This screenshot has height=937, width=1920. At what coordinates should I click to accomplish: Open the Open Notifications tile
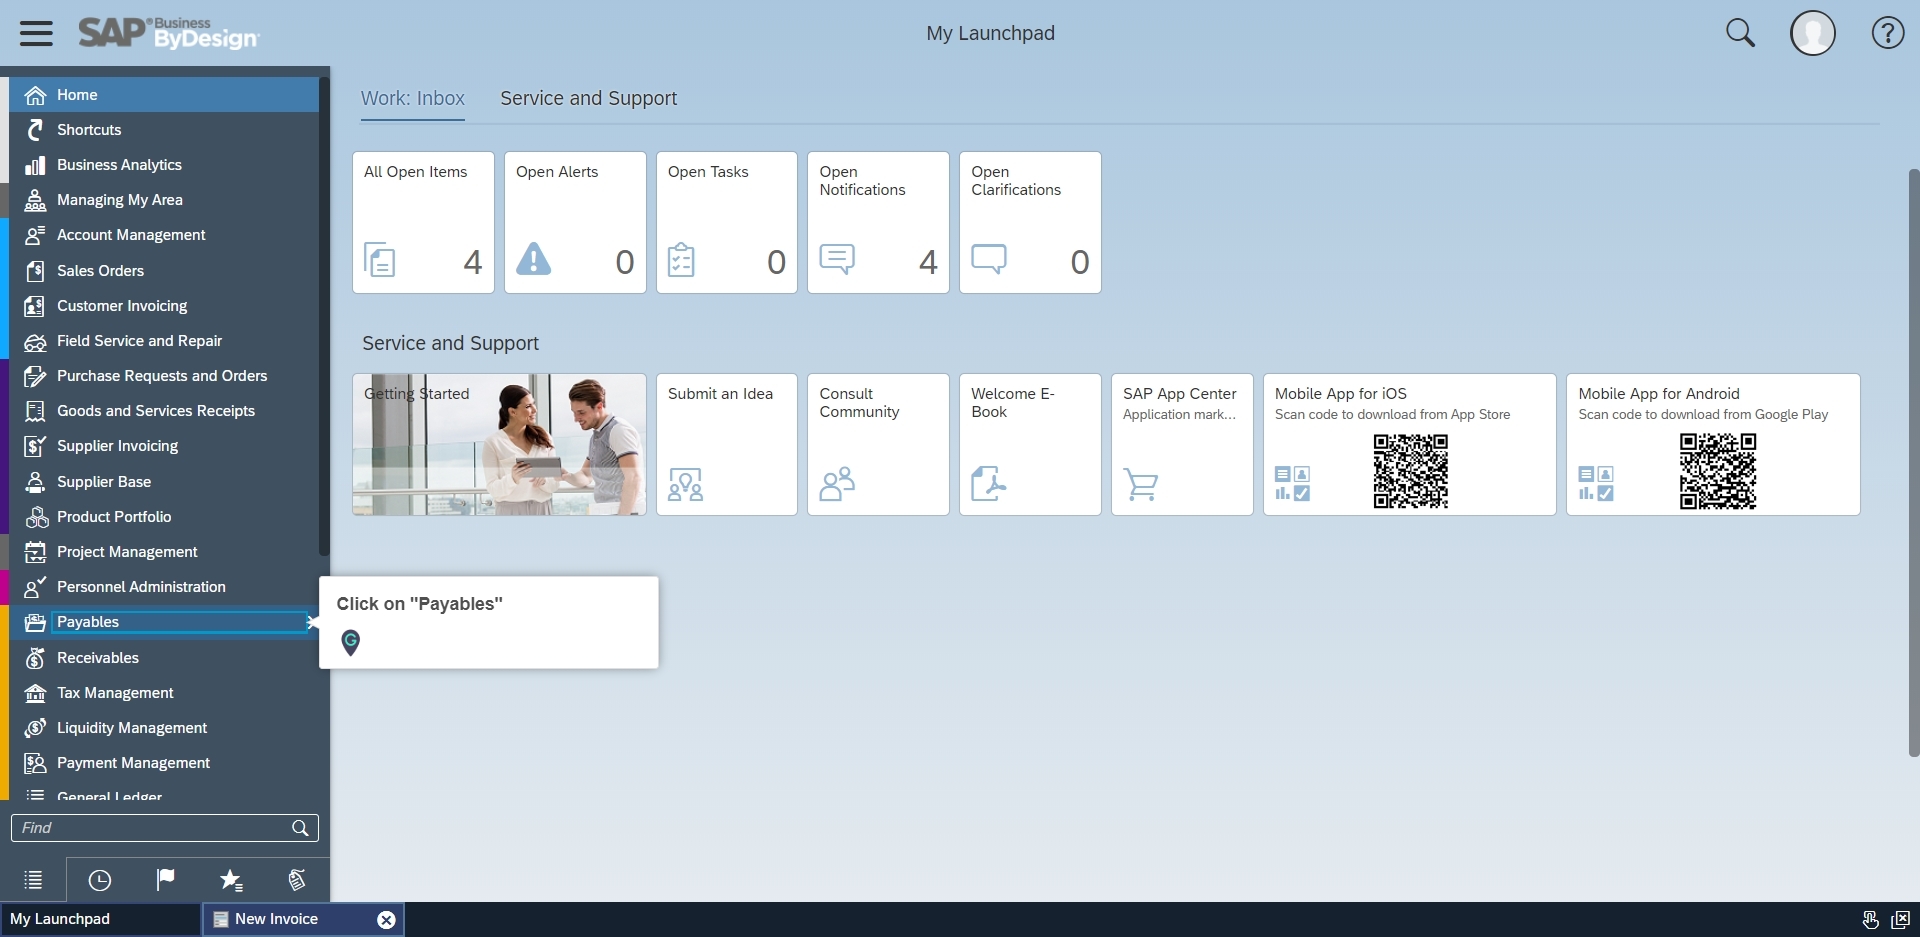pos(878,223)
